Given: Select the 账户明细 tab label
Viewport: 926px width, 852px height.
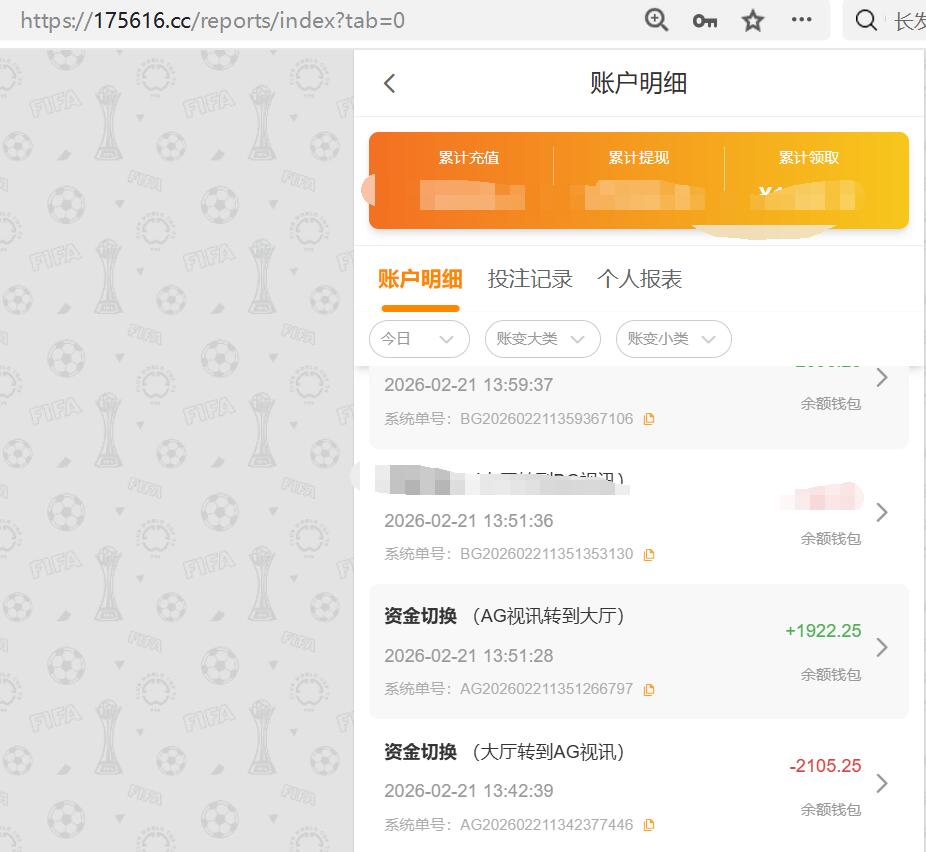Looking at the screenshot, I should point(420,279).
